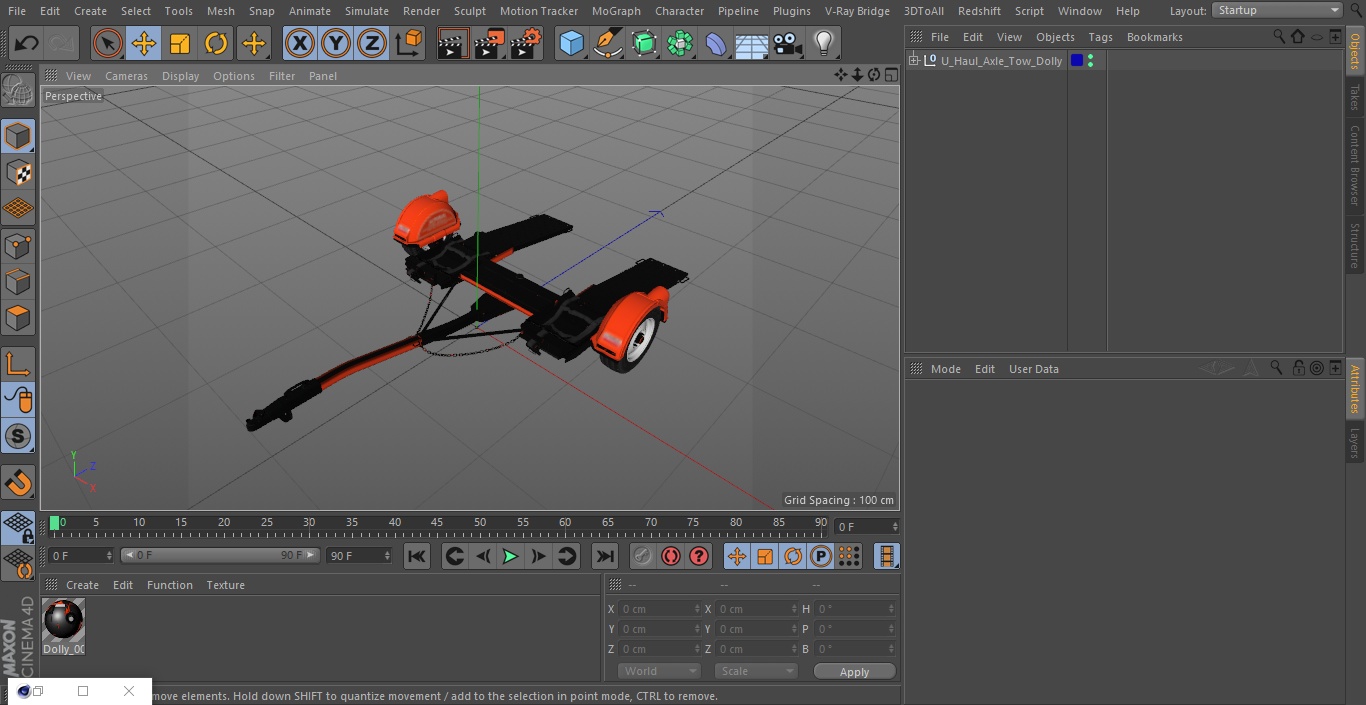This screenshot has height=705, width=1366.
Task: Open viewport Cameras menu
Action: [127, 76]
